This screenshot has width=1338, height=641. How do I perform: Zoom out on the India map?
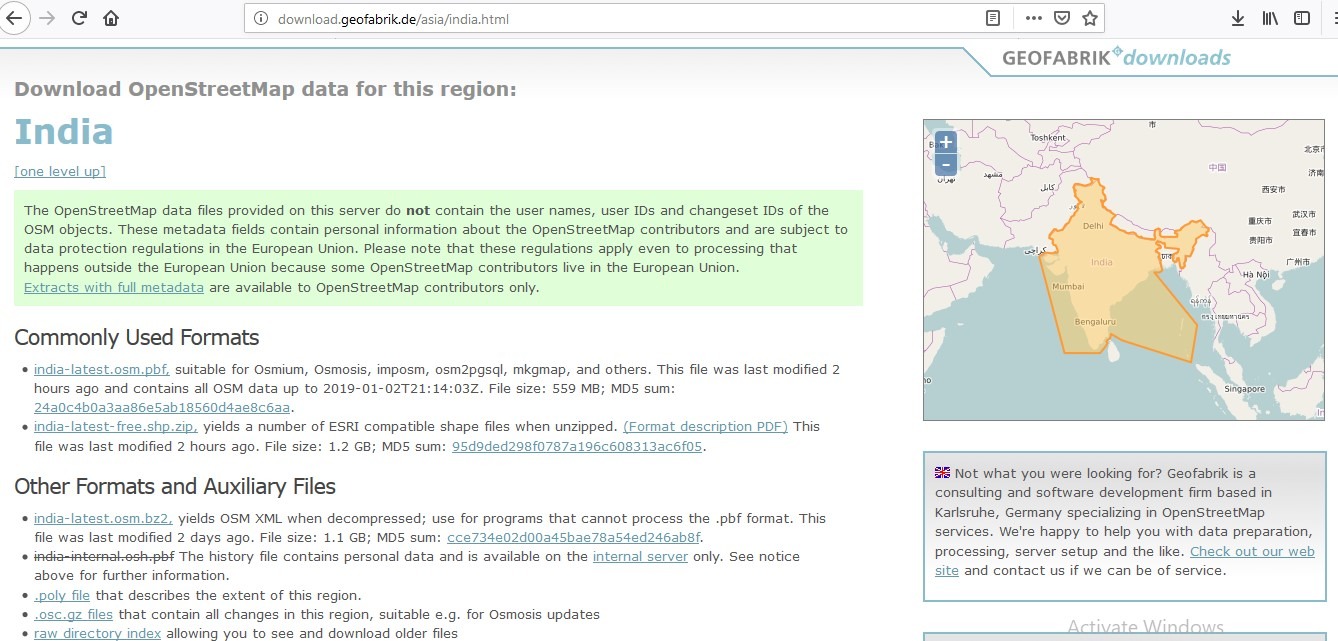pyautogui.click(x=946, y=165)
